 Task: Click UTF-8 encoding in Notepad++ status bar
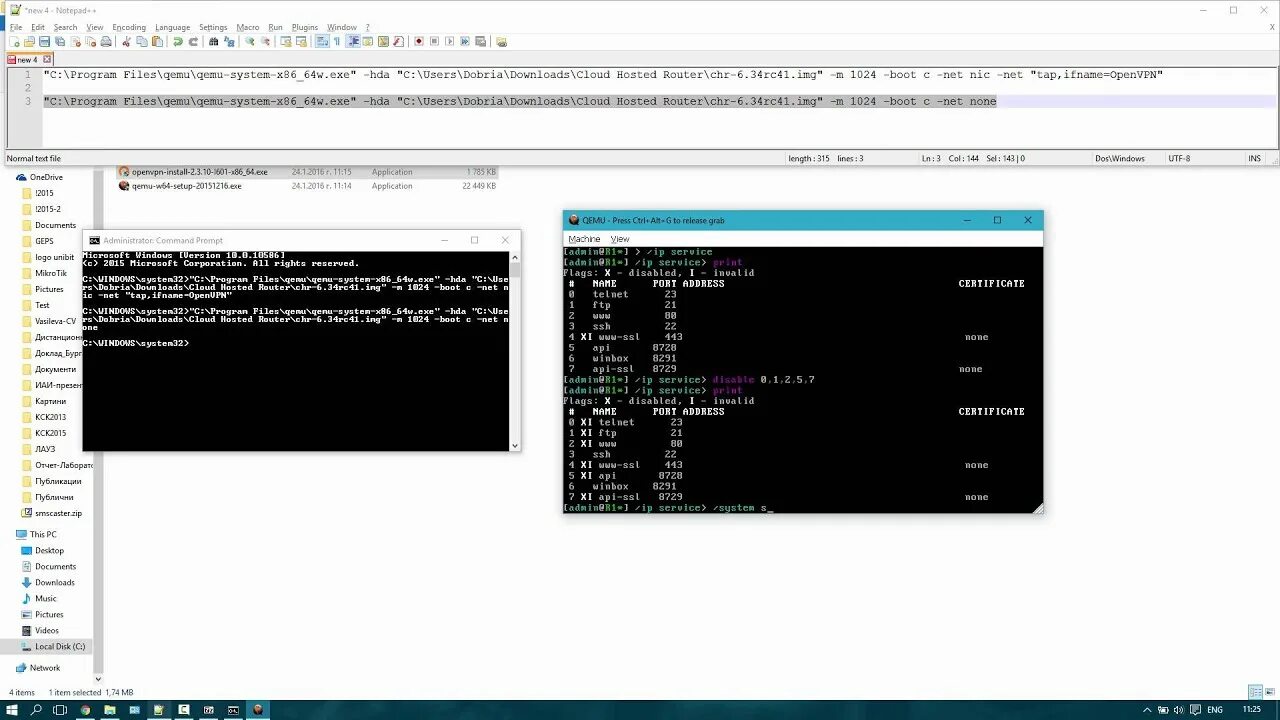(1179, 158)
